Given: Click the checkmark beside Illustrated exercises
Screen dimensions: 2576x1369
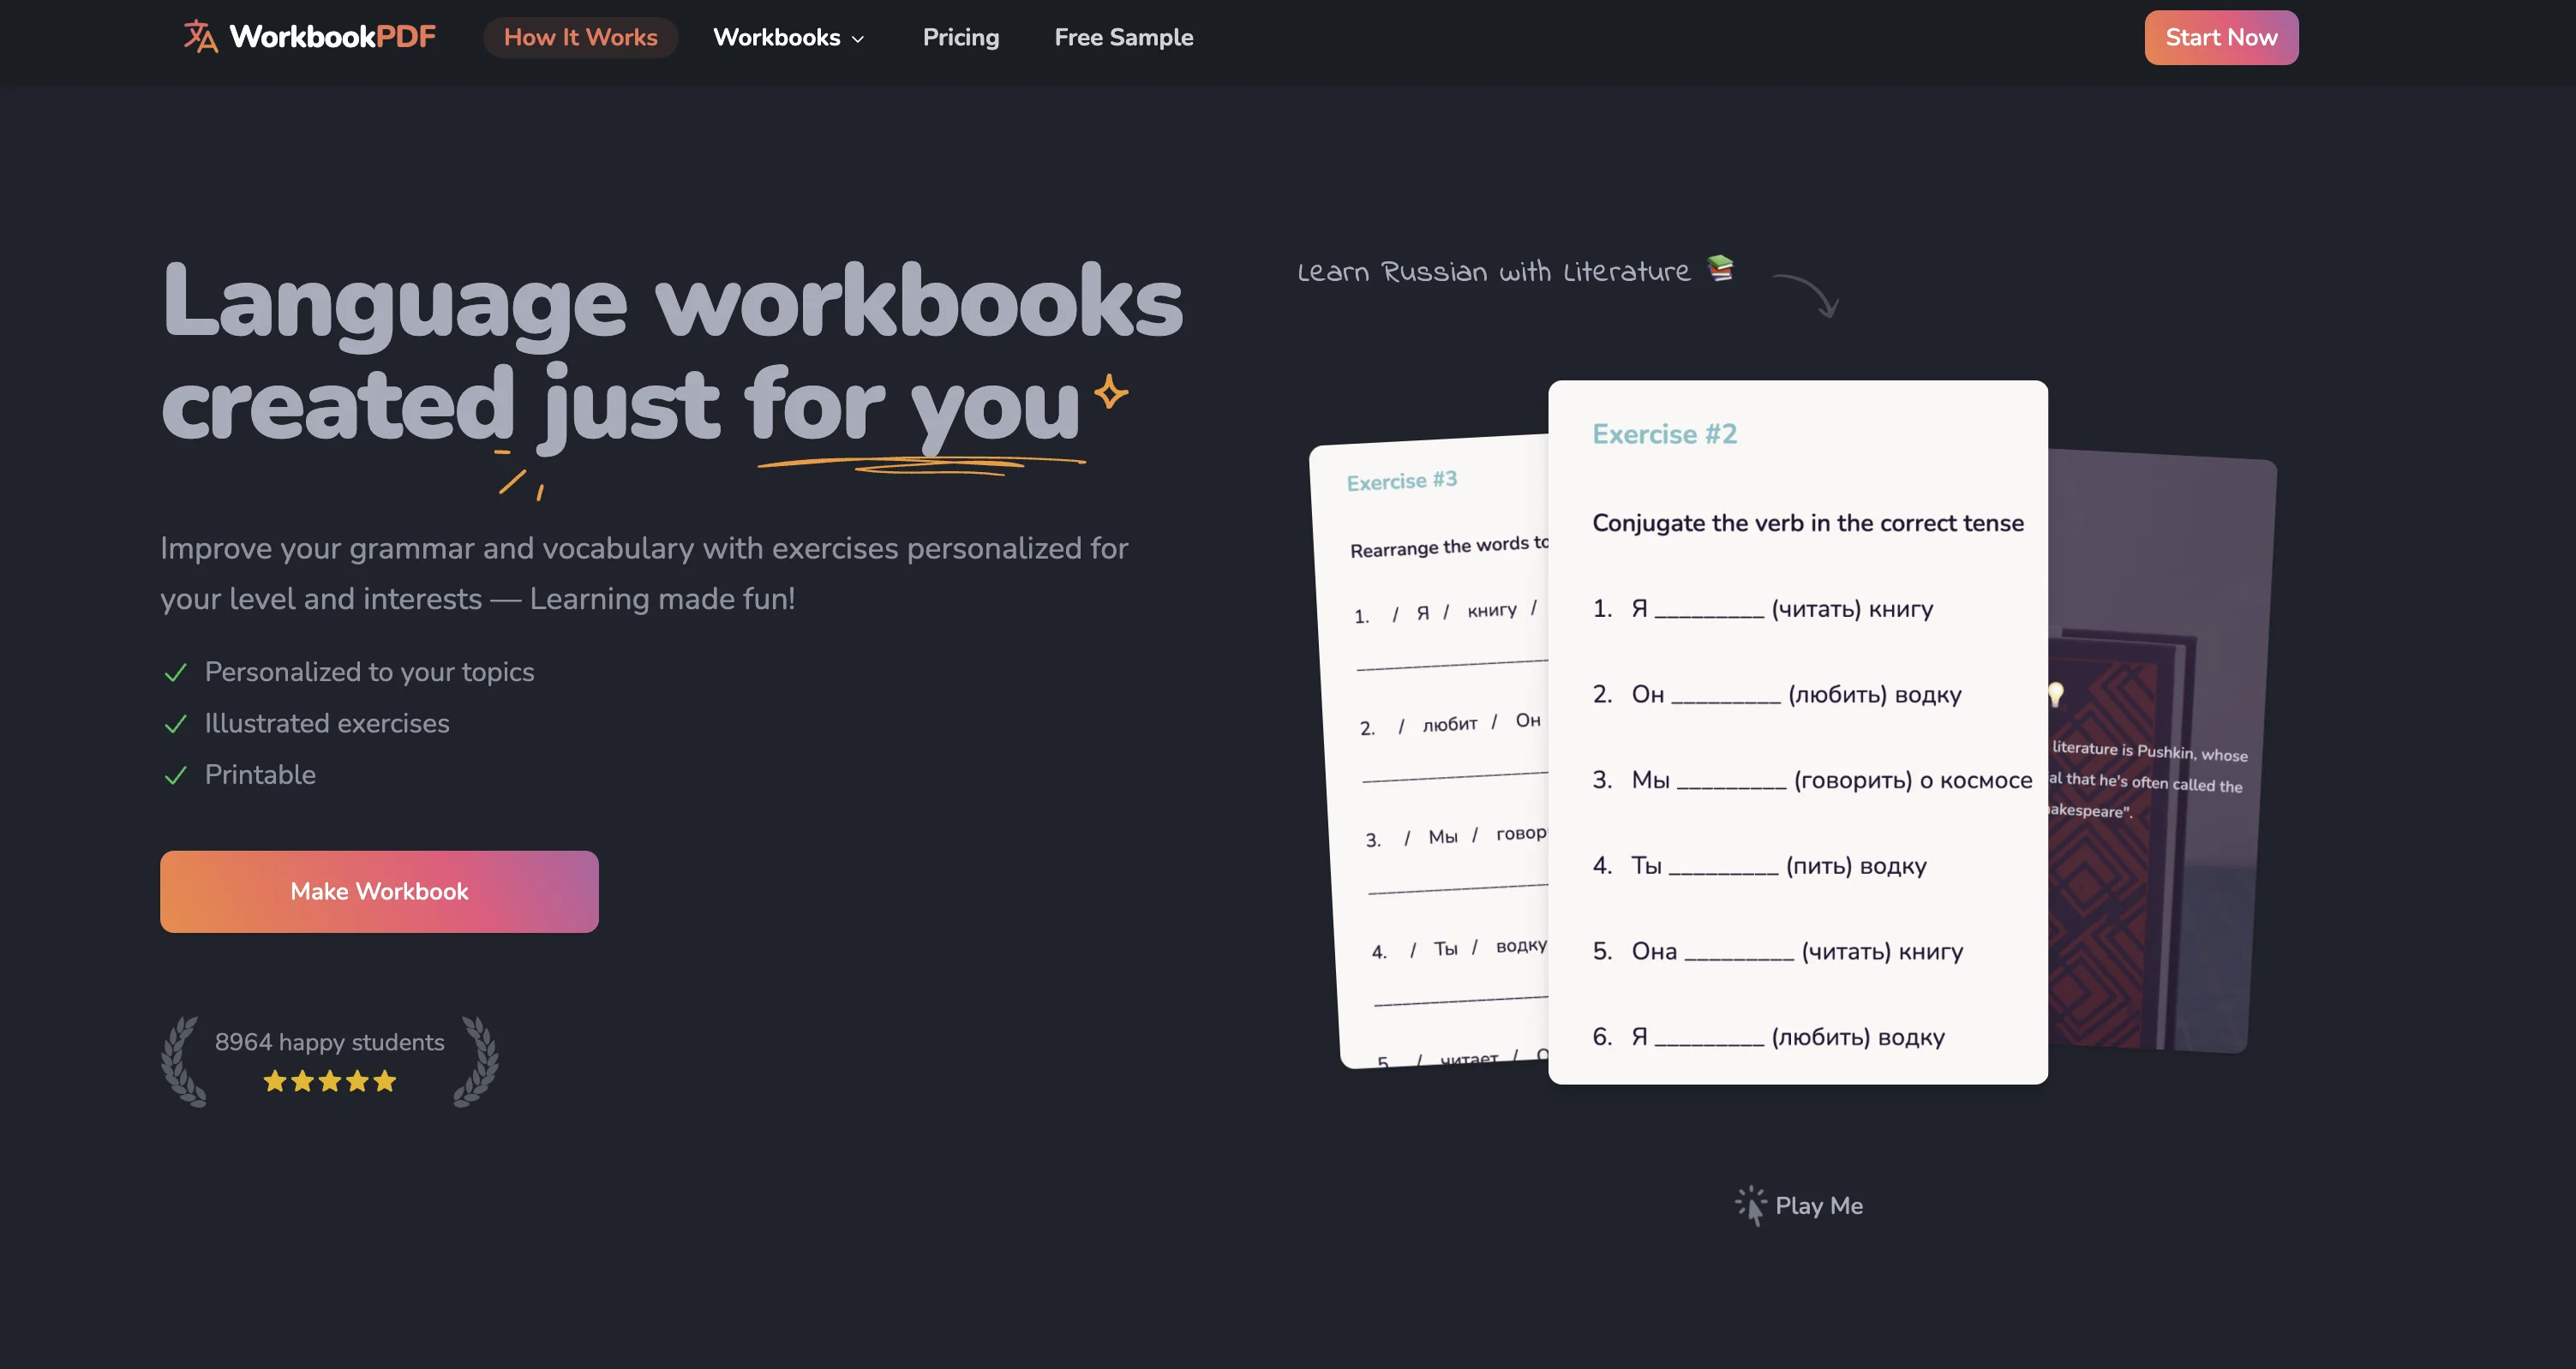Looking at the screenshot, I should point(175,724).
